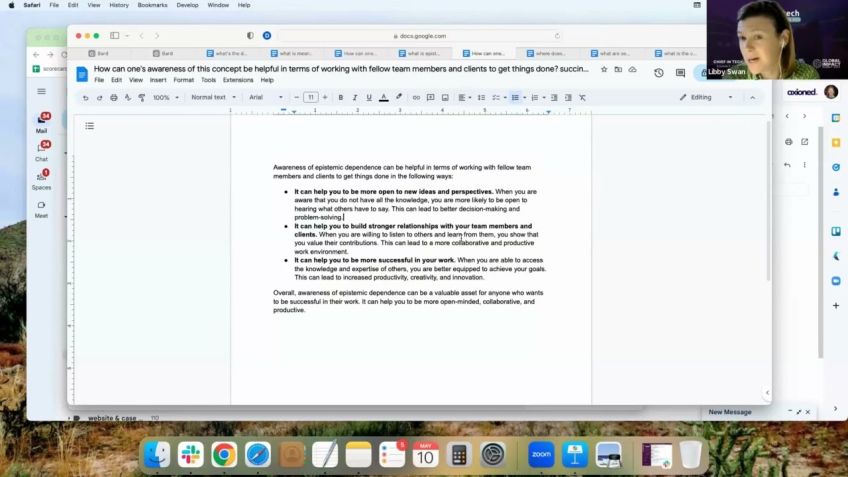Toggle bold formatting
The image size is (848, 477).
pos(341,97)
